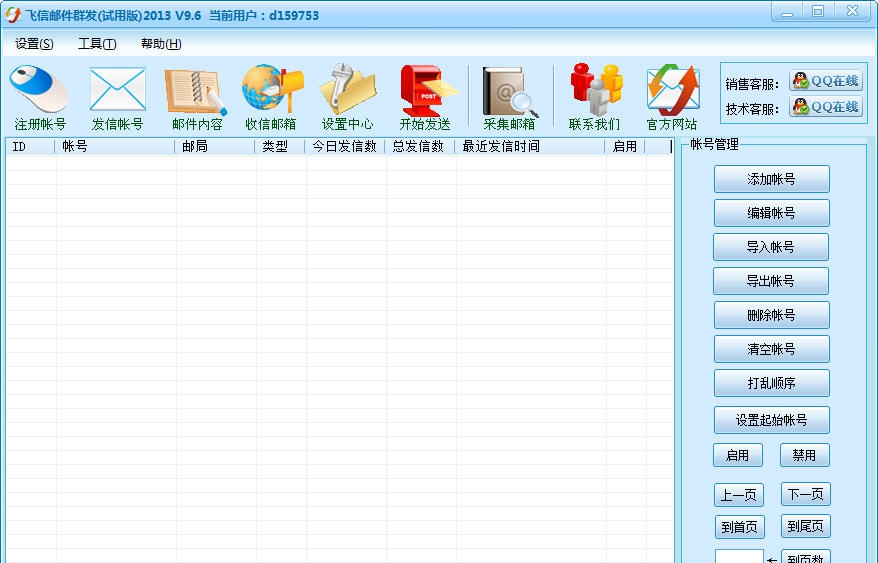Click the 禁用 button
The width and height of the screenshot is (878, 563).
805,455
